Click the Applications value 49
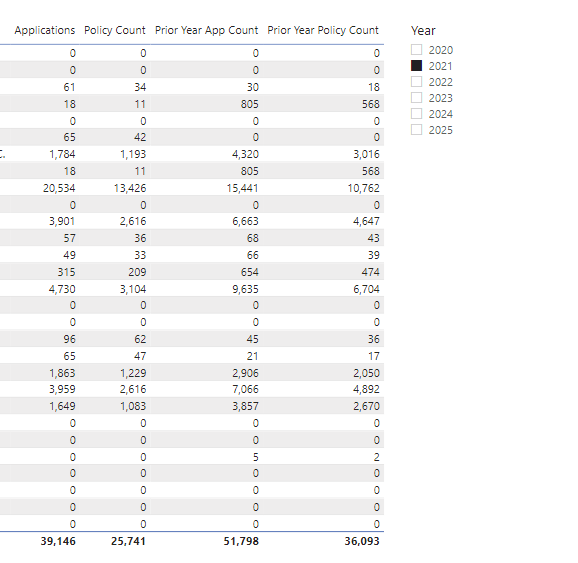Viewport: 578px width, 563px height. point(69,255)
